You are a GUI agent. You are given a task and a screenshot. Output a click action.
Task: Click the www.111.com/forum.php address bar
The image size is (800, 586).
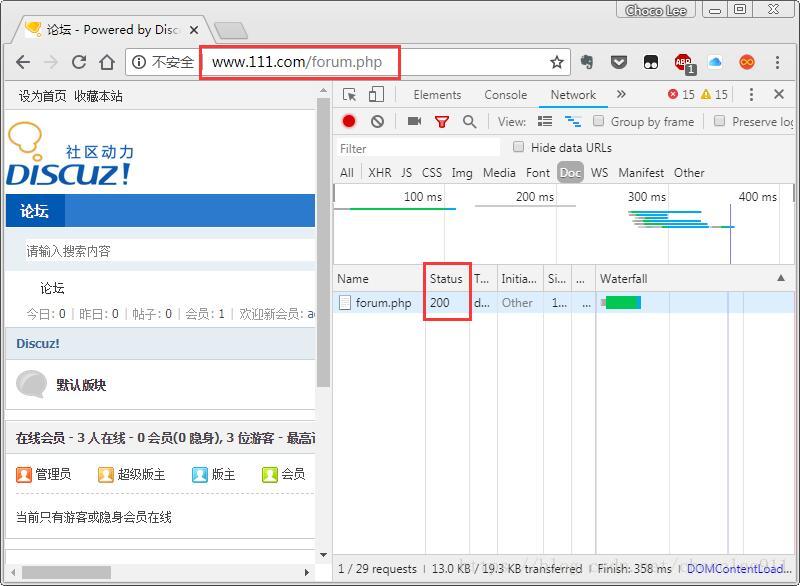pyautogui.click(x=297, y=62)
